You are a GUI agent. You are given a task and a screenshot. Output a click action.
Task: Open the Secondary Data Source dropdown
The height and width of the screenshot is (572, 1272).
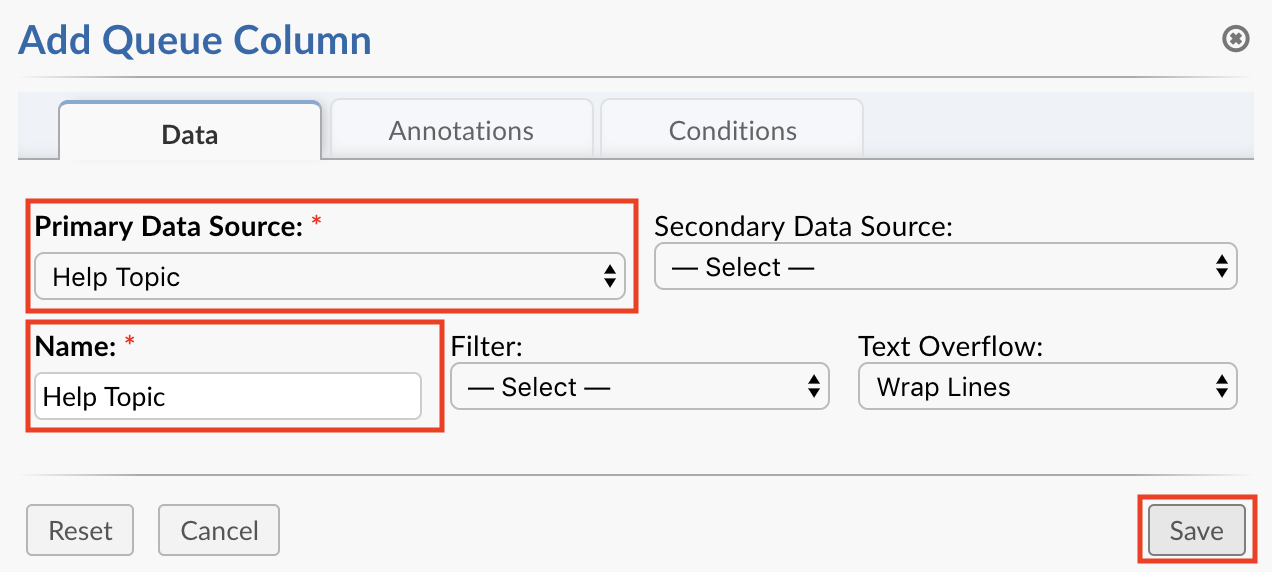946,267
